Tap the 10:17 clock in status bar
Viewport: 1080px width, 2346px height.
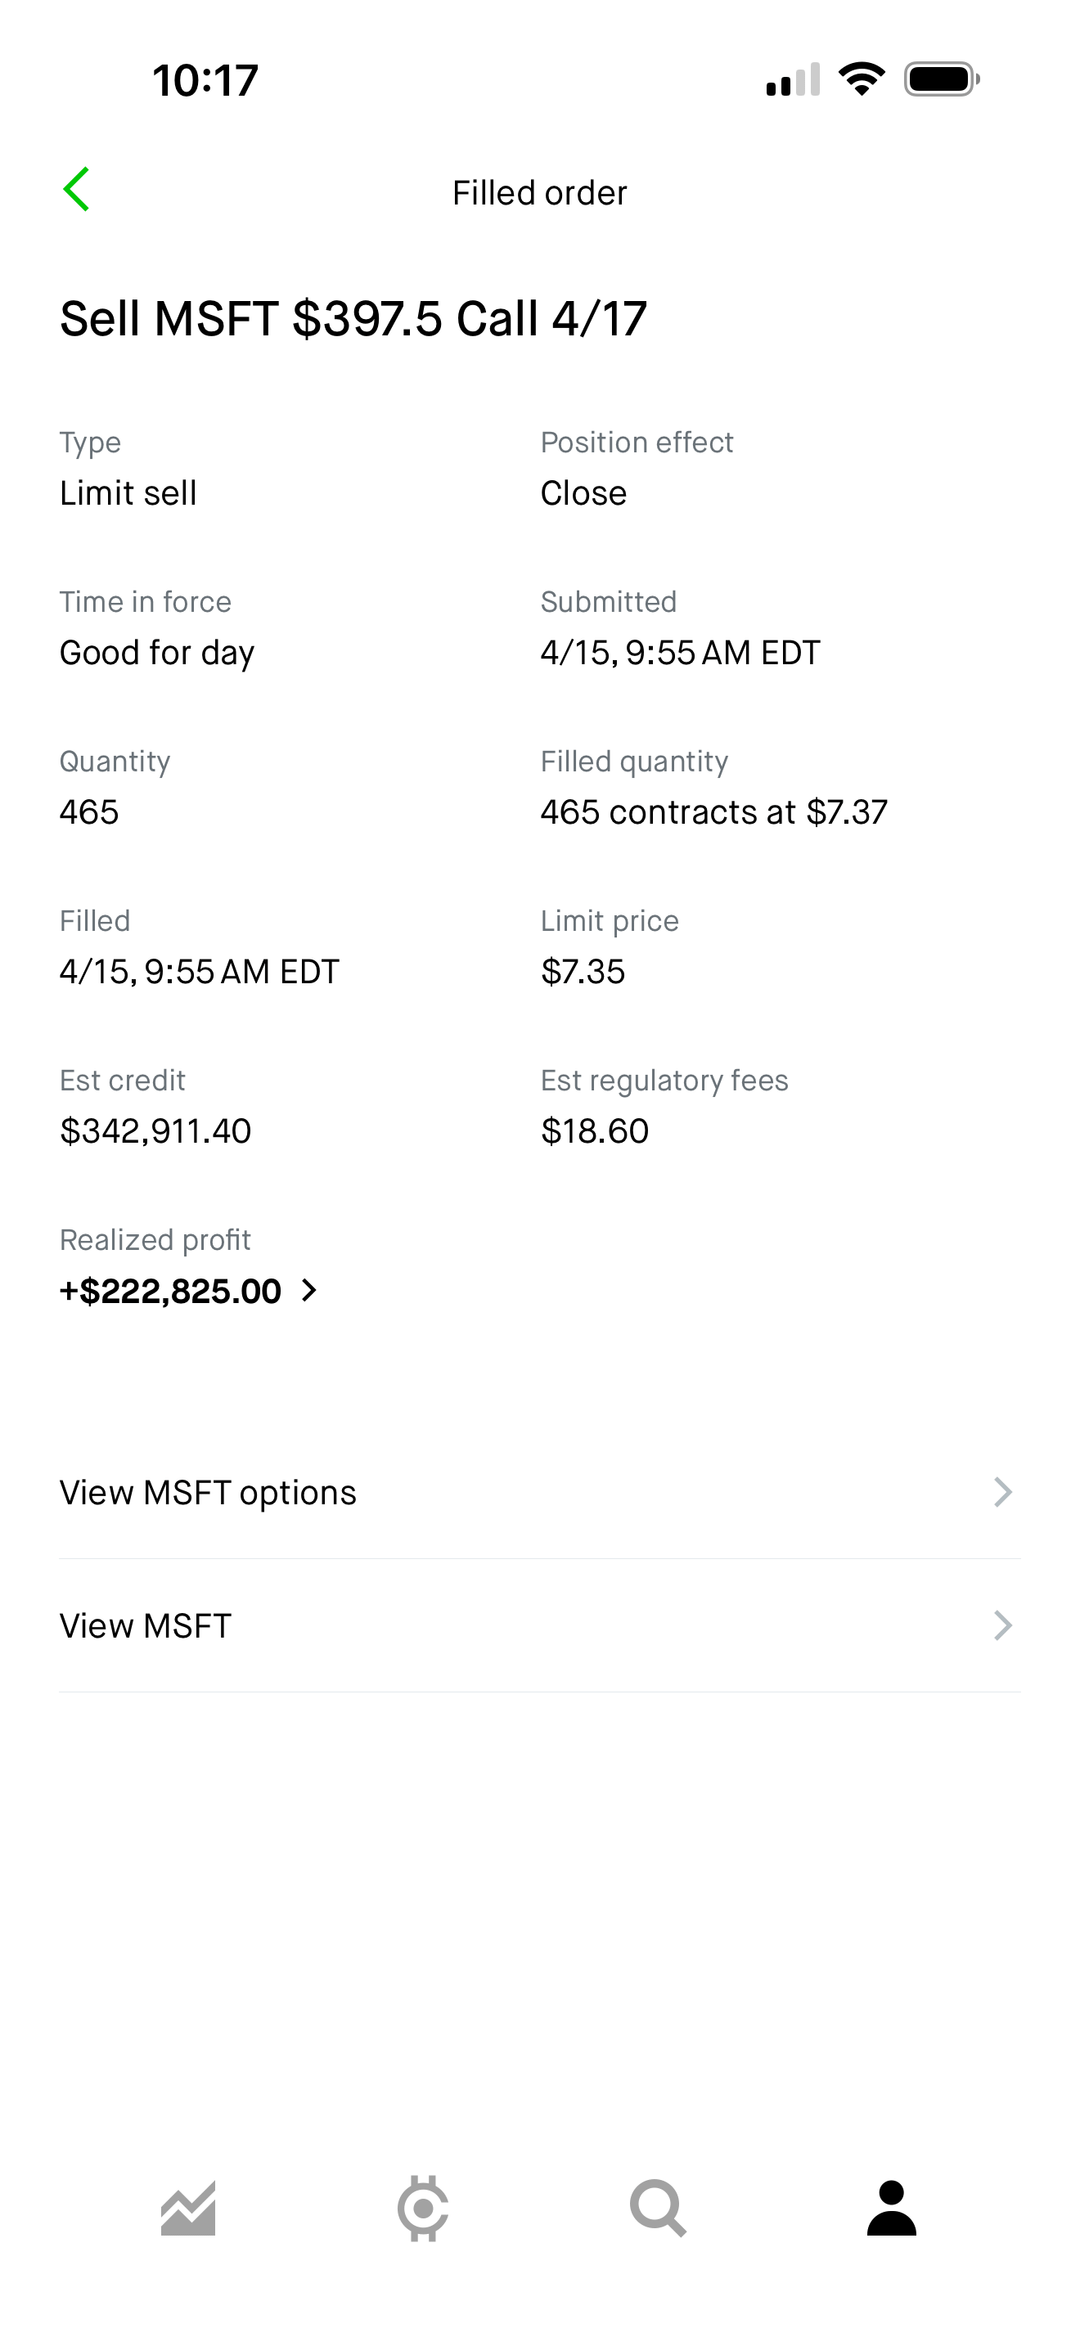tap(205, 80)
